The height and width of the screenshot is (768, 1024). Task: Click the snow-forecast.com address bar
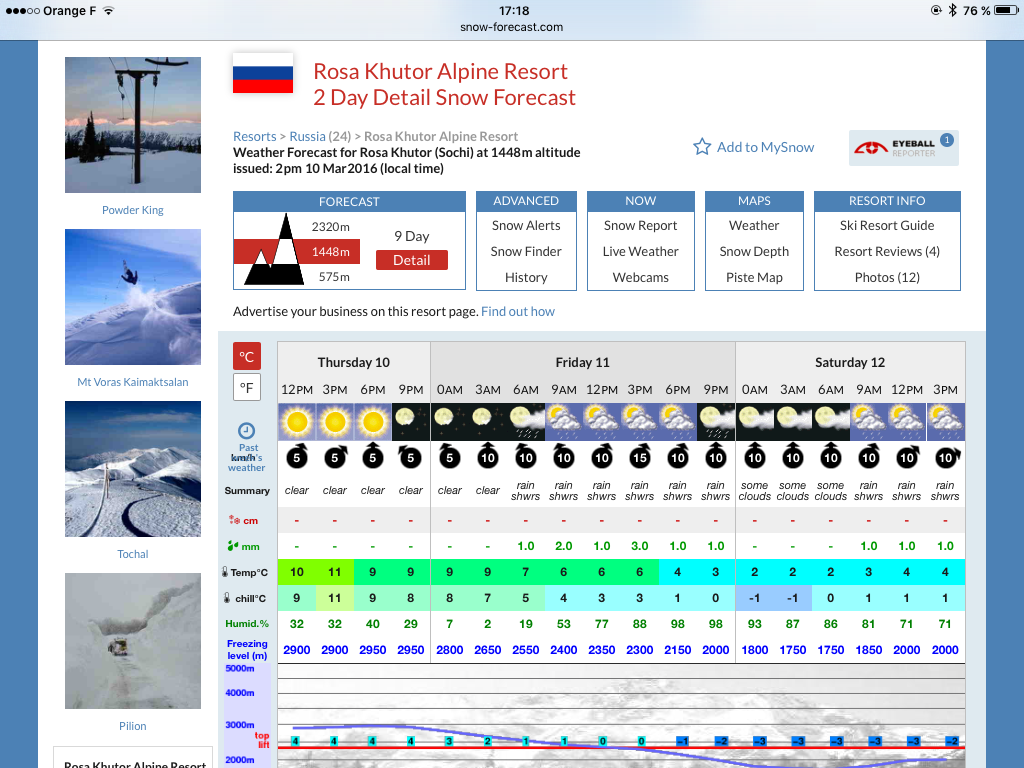click(x=511, y=27)
